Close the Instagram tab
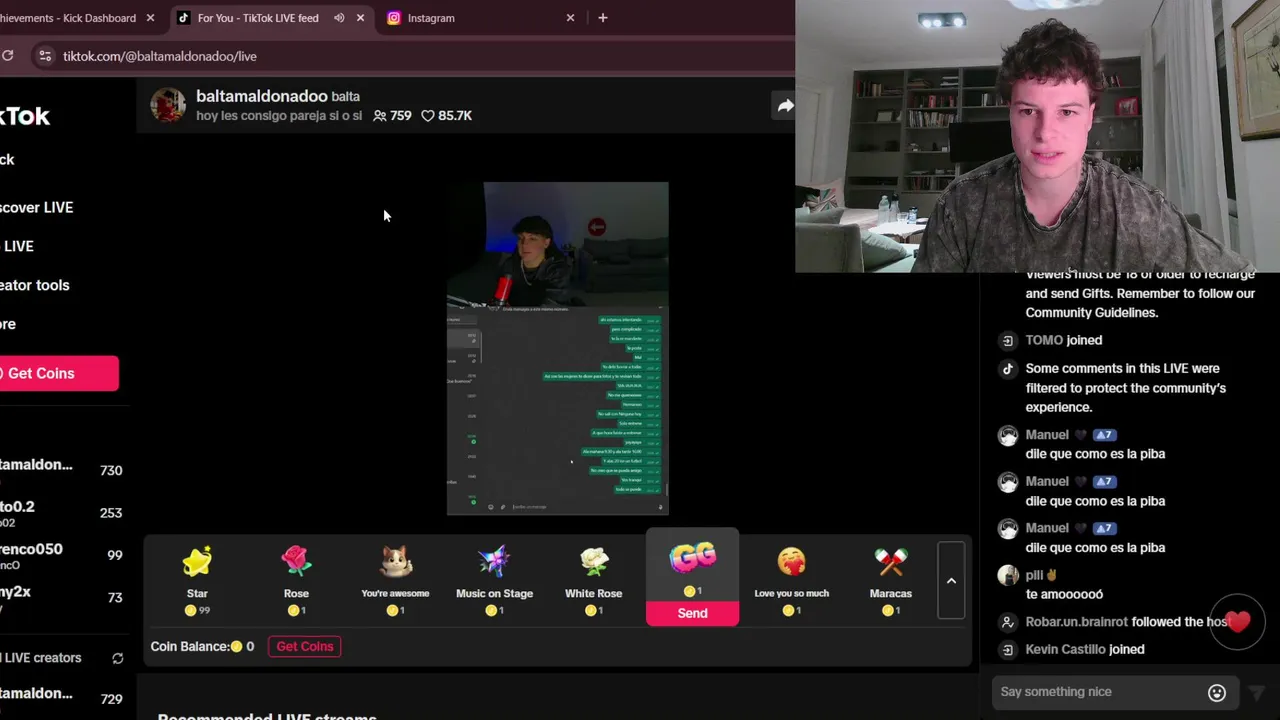This screenshot has width=1280, height=720. [570, 18]
